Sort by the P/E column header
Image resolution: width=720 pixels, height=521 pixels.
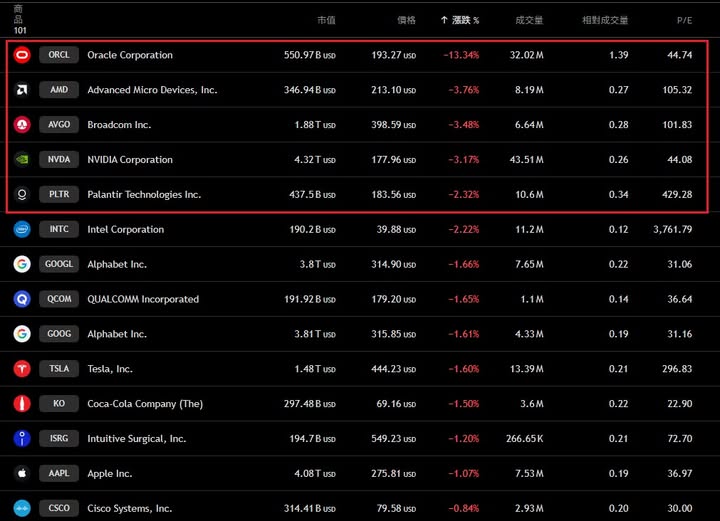(684, 20)
